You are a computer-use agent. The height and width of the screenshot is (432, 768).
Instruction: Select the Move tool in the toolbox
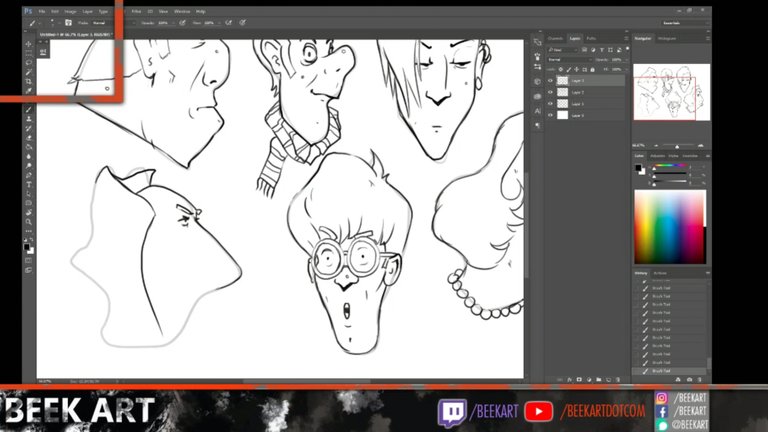point(29,43)
